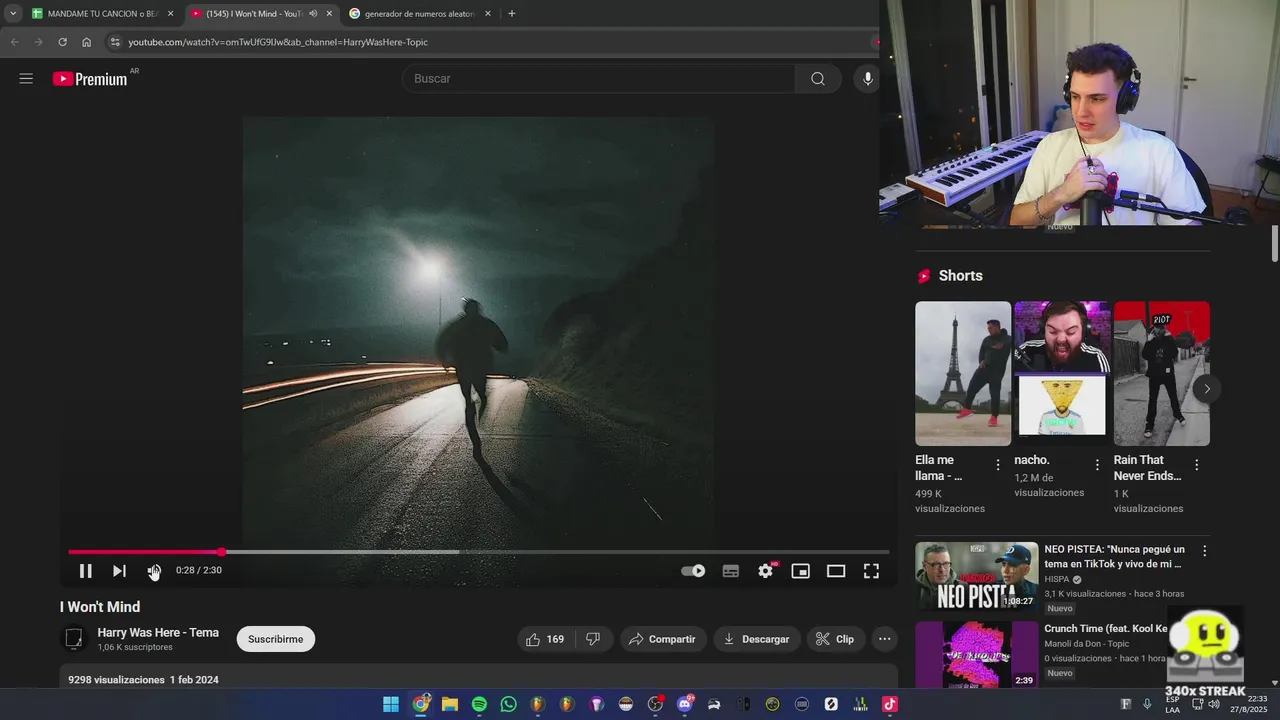Screen dimensions: 1280x720
Task: Skip to the next video
Action: (x=119, y=571)
